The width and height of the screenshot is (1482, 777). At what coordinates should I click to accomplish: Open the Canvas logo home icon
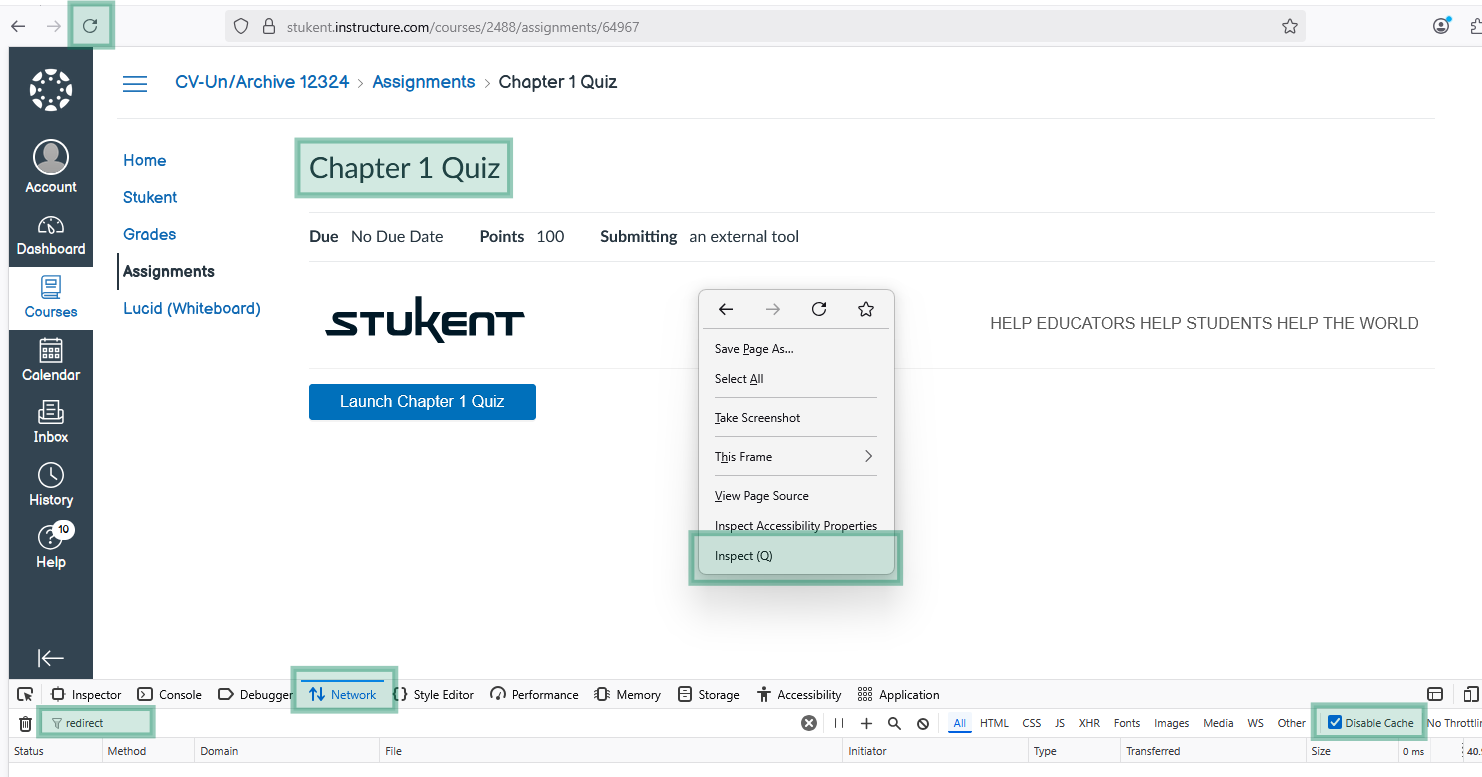(x=51, y=90)
